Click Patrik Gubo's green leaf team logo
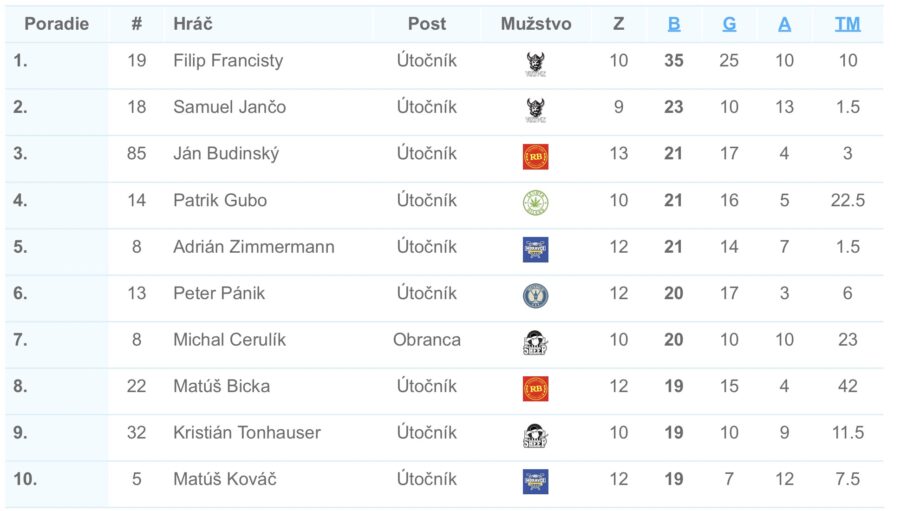 (x=536, y=203)
